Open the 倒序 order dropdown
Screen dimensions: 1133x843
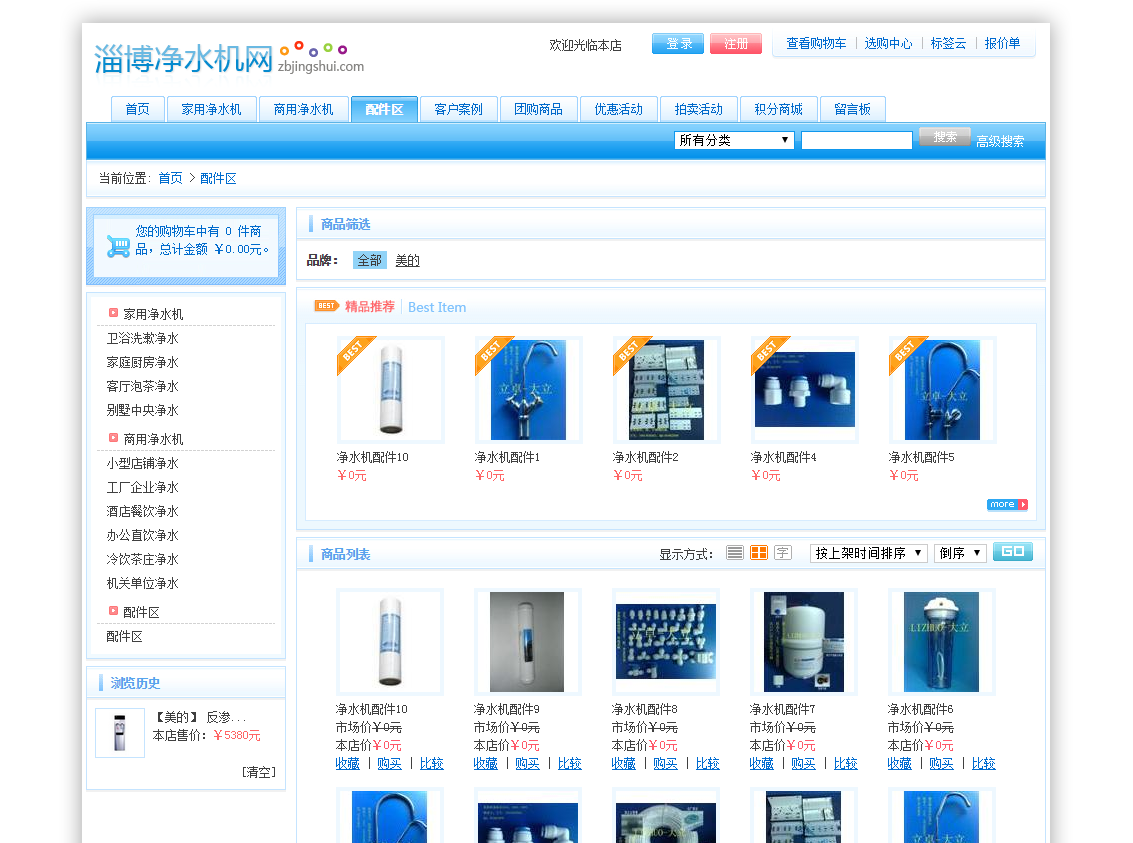pyautogui.click(x=960, y=553)
